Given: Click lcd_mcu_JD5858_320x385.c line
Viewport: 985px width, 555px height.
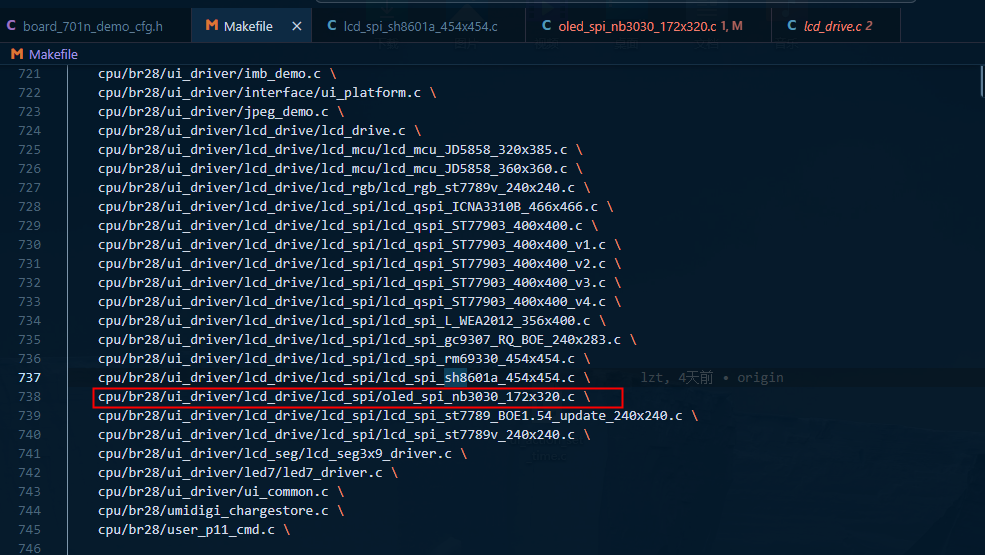Looking at the screenshot, I should point(340,150).
